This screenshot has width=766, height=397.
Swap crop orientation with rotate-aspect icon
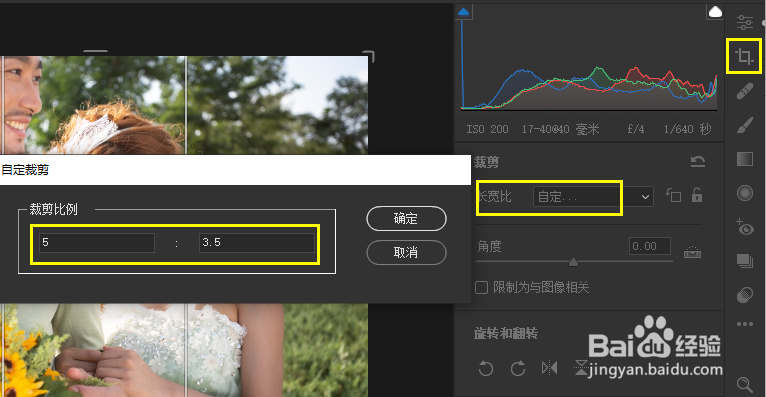pos(673,195)
